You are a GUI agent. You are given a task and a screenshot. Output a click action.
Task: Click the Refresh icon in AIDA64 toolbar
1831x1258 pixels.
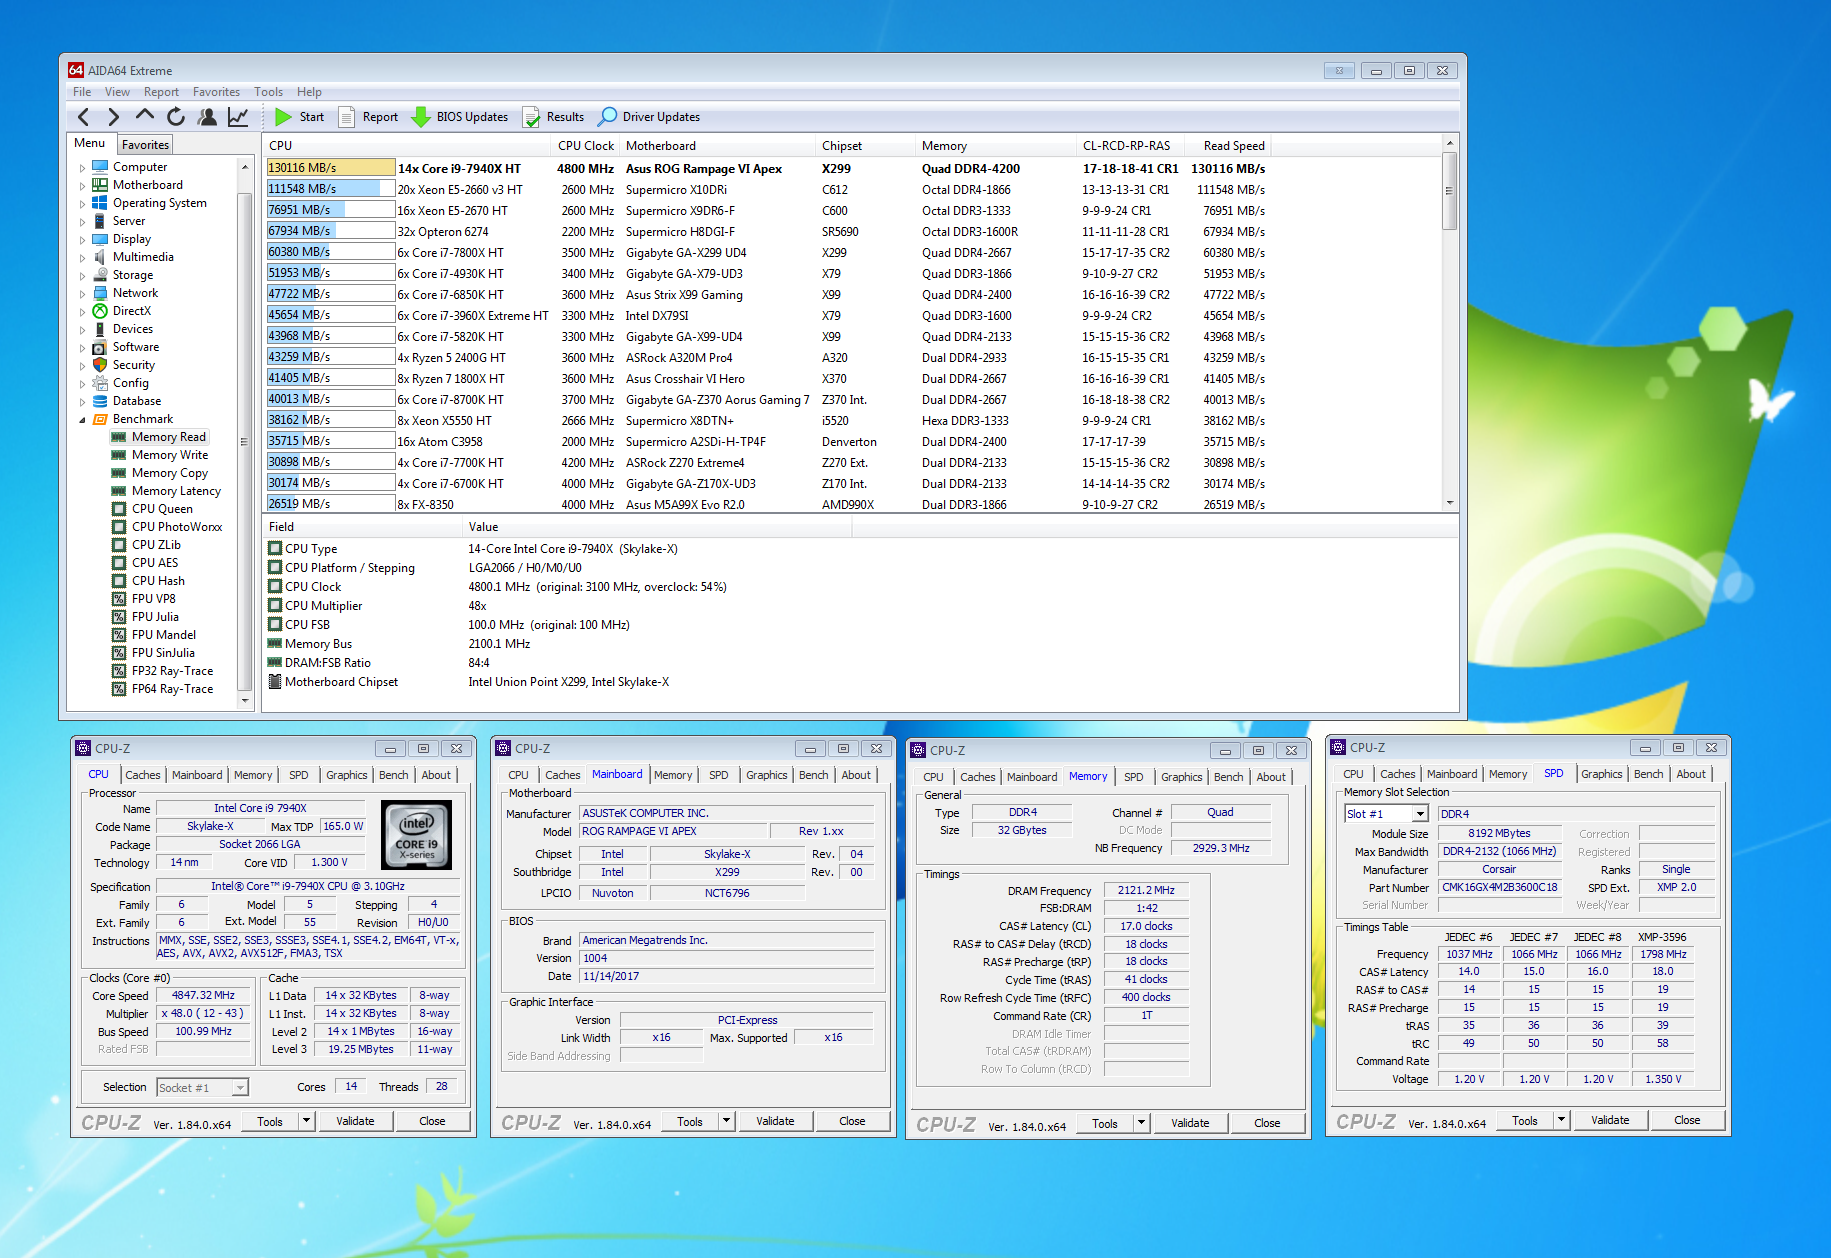(176, 117)
